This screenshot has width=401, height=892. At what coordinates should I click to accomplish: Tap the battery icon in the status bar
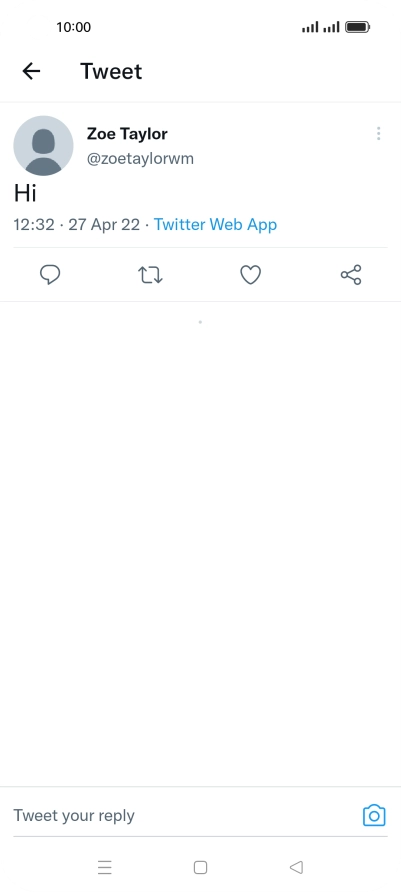click(358, 27)
